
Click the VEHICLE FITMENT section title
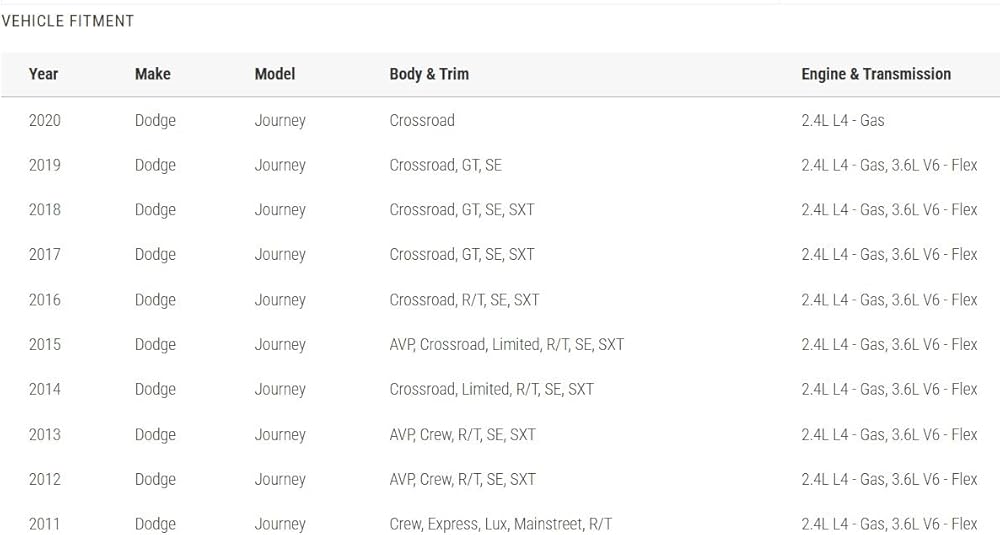68,21
